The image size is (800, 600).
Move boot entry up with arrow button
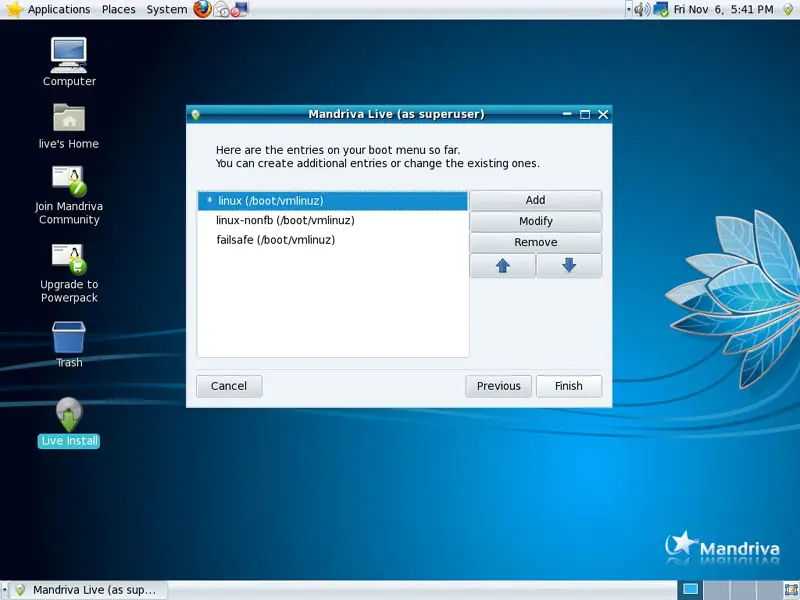point(503,265)
